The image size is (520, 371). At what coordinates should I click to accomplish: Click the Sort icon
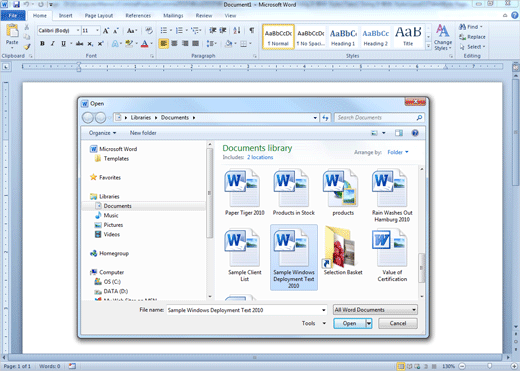[x=237, y=31]
